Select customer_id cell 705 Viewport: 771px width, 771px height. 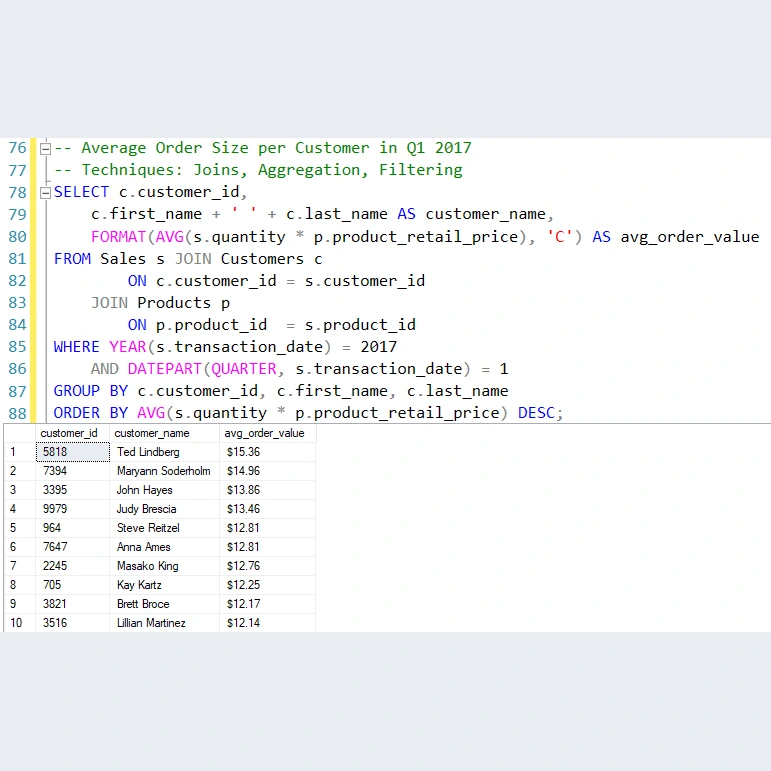coord(73,585)
